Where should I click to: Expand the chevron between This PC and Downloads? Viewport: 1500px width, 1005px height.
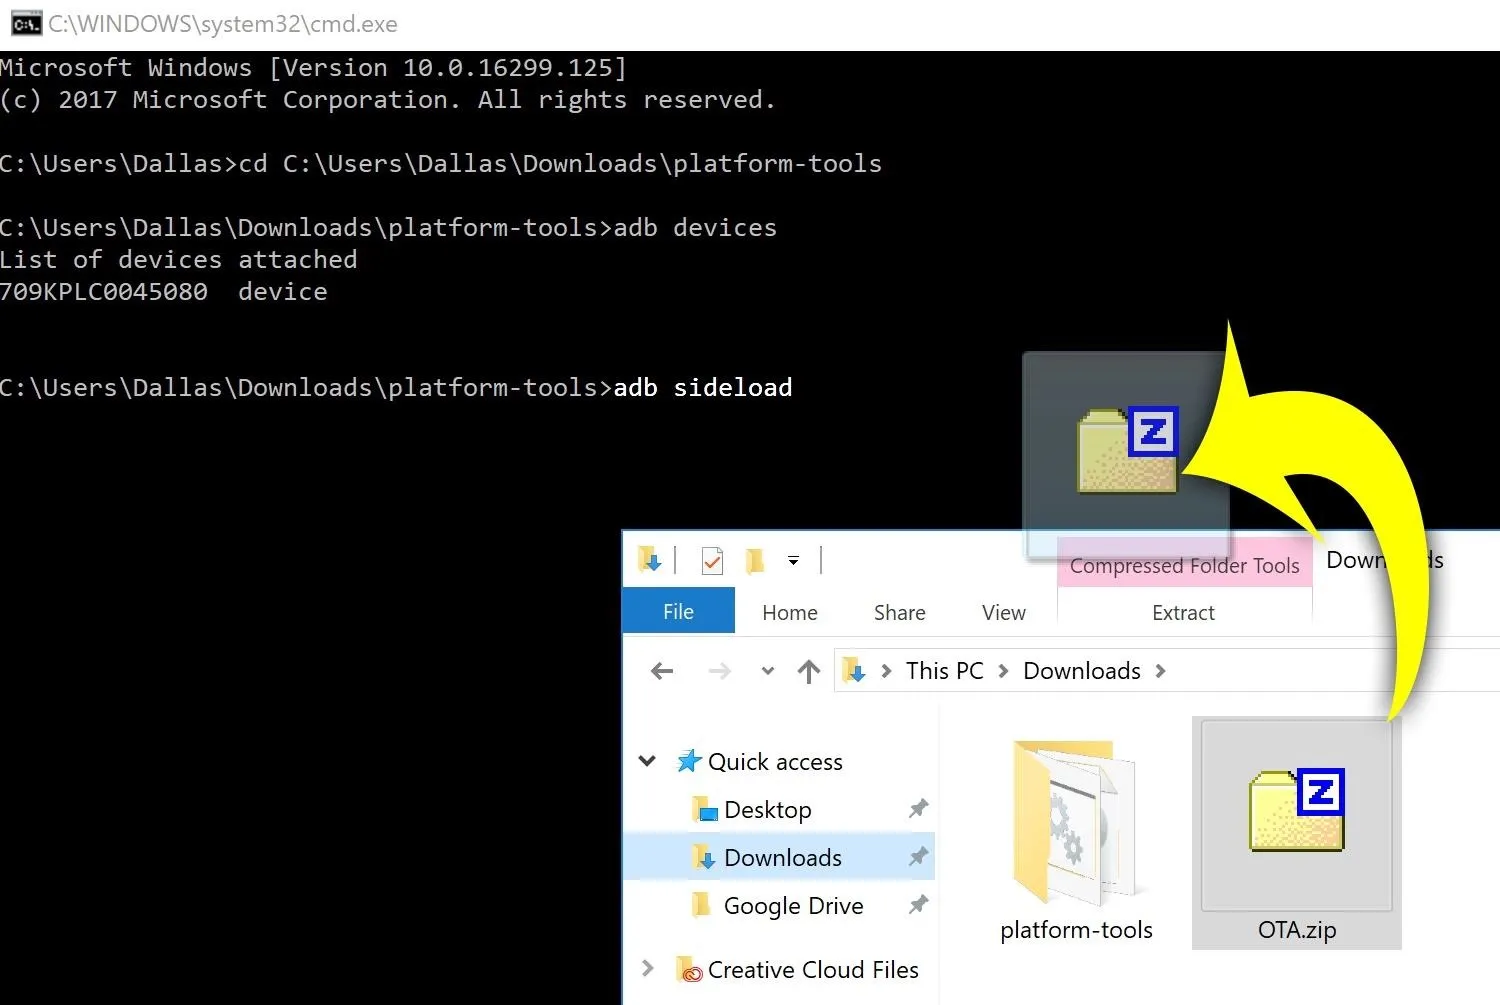tap(1004, 671)
